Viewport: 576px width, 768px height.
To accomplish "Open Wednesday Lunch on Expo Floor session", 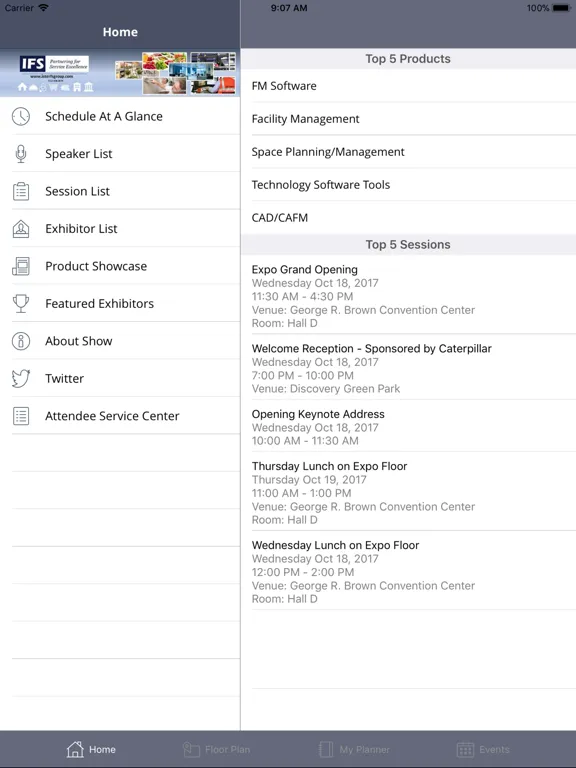I will pyautogui.click(x=408, y=571).
